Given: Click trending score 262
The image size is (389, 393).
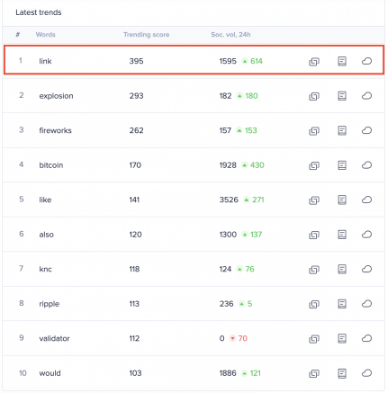Looking at the screenshot, I should [136, 130].
